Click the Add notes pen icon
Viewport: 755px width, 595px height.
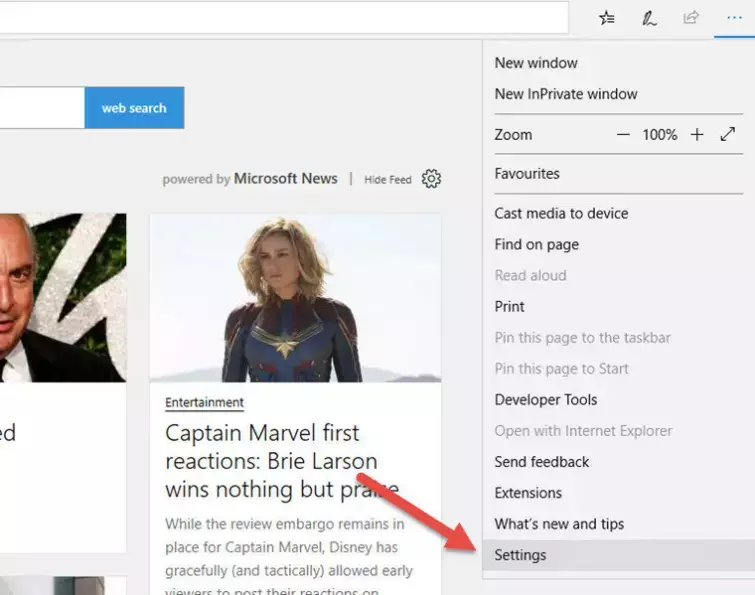649,18
